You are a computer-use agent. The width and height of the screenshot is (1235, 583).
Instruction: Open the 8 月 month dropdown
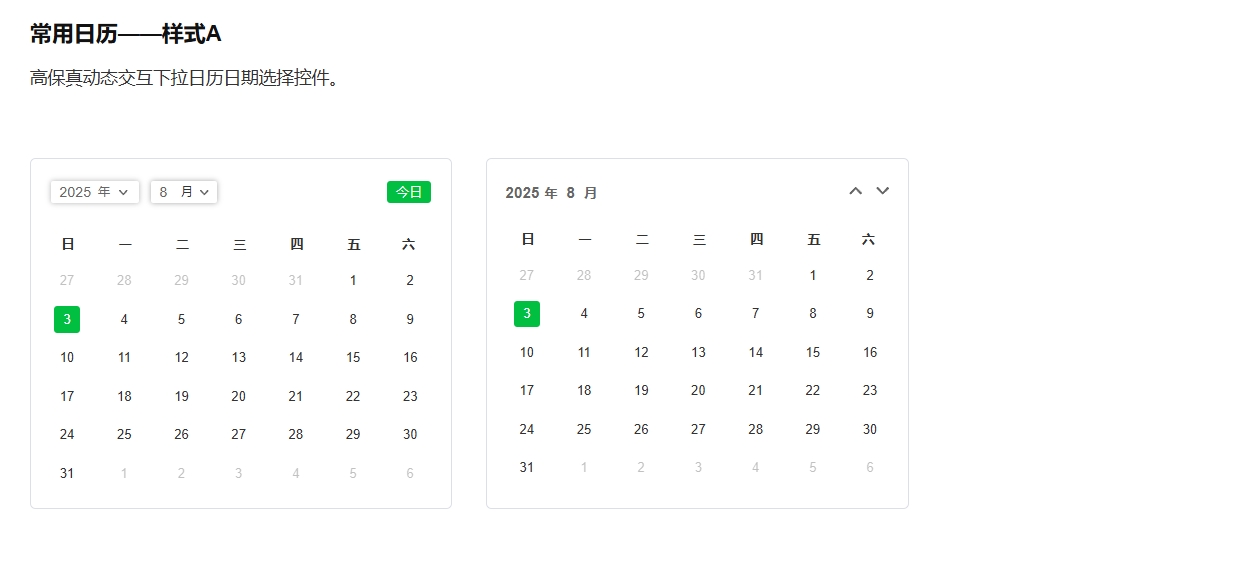(184, 192)
